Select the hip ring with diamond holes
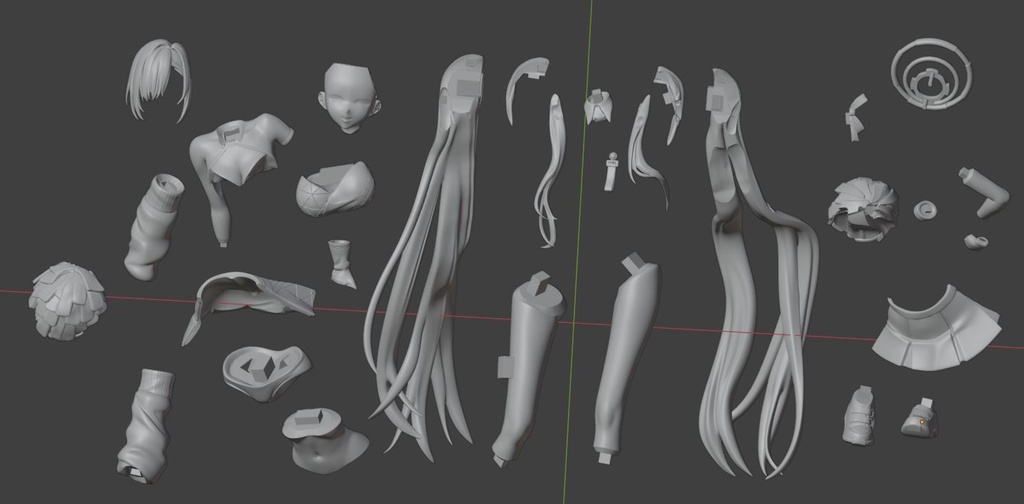 point(266,372)
